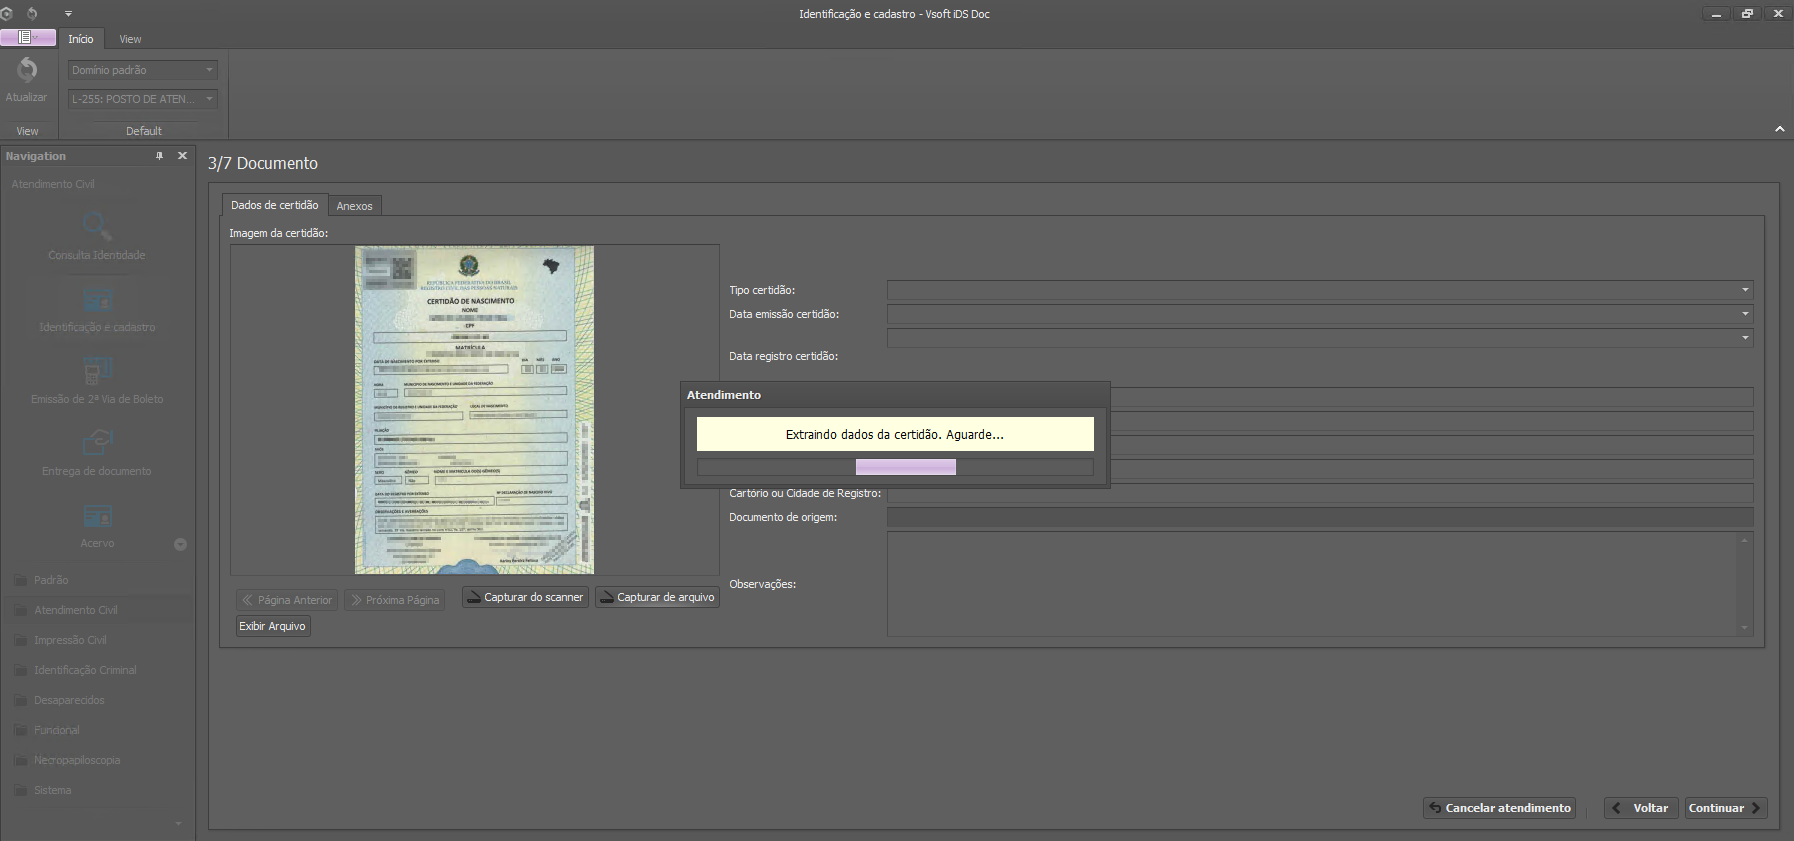
Task: Open the Domínio padrão dropdown
Action: click(x=143, y=70)
